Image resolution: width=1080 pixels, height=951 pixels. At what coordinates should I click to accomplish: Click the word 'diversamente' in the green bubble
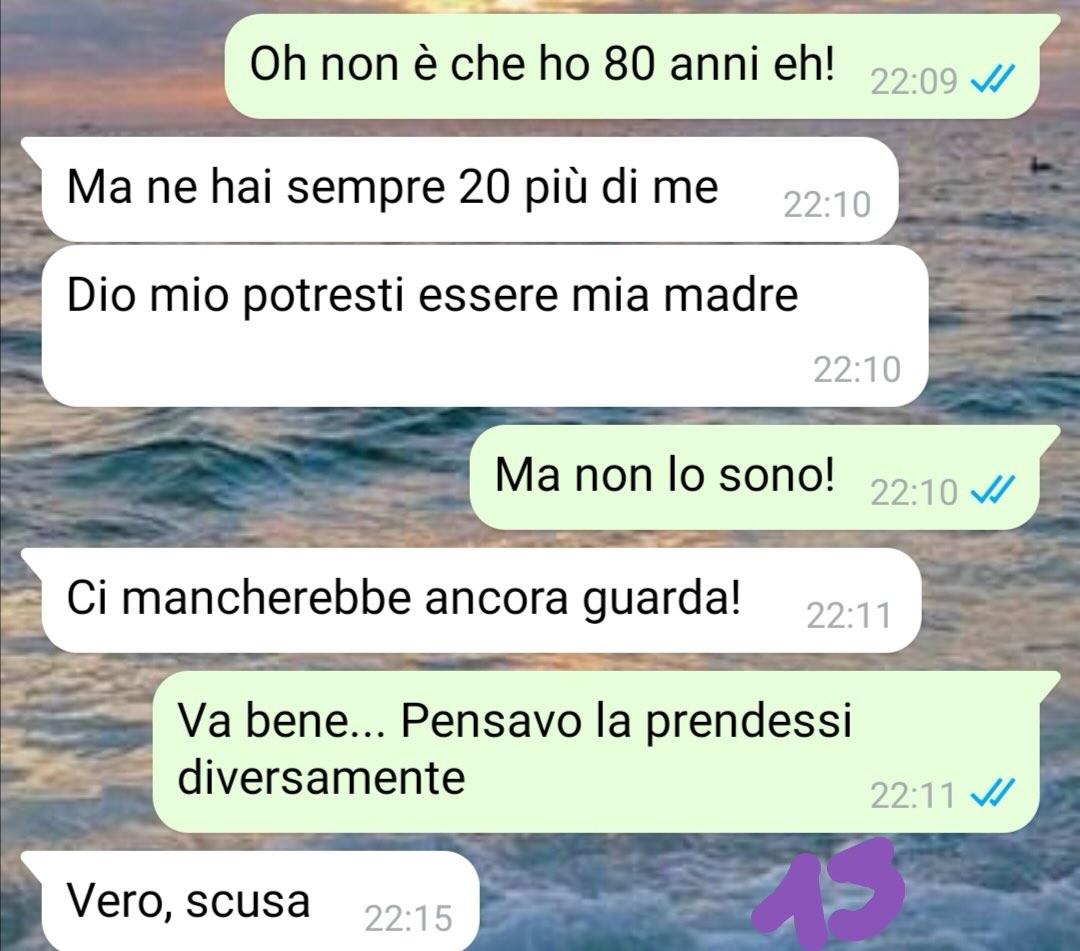pos(322,777)
